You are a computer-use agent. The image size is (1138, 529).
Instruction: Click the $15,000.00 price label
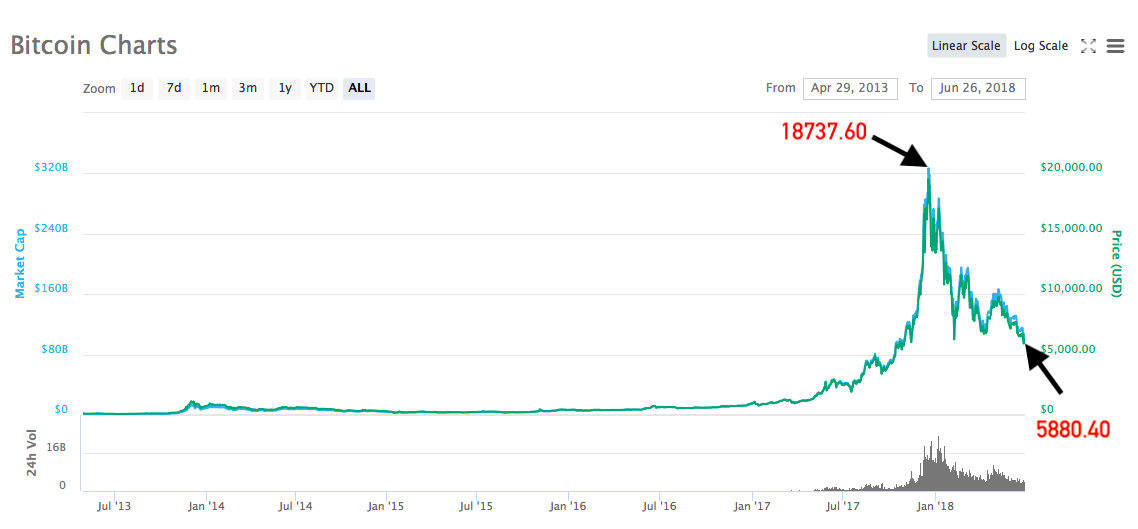1071,228
